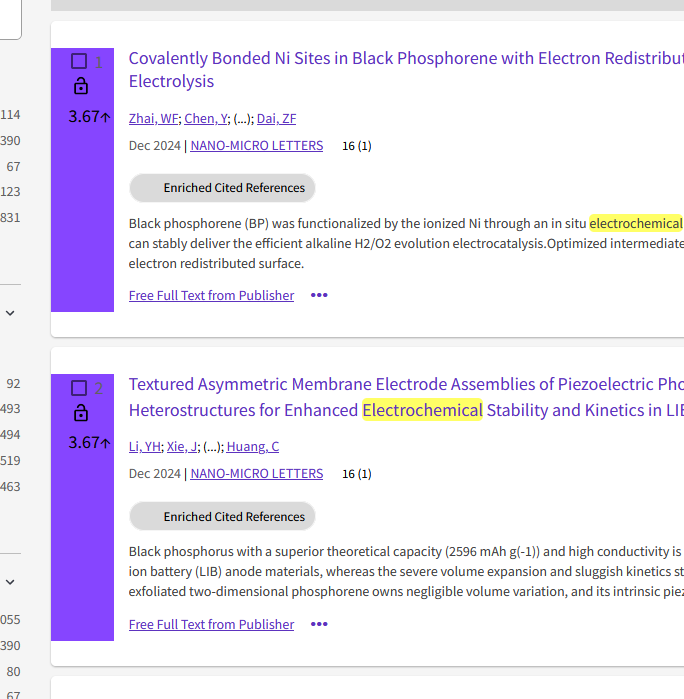Expand the upper chevron in left filter panel
This screenshot has height=699, width=684.
10,313
